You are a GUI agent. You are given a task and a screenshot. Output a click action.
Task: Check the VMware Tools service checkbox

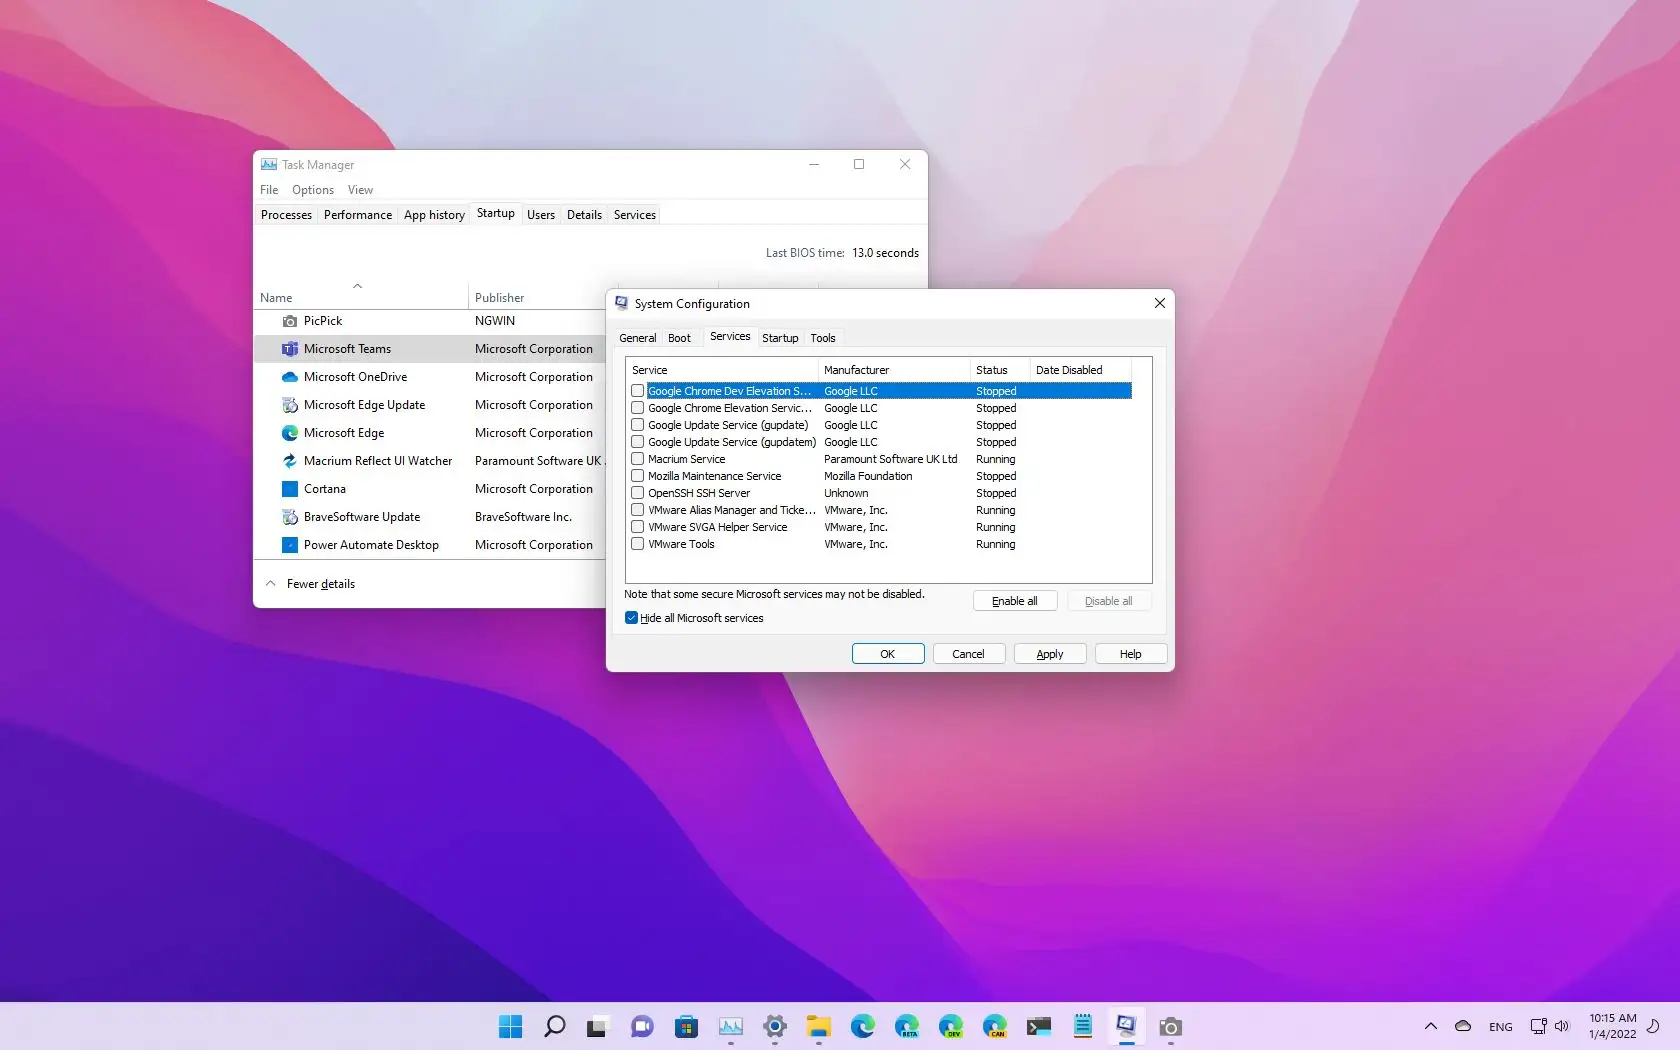point(637,544)
